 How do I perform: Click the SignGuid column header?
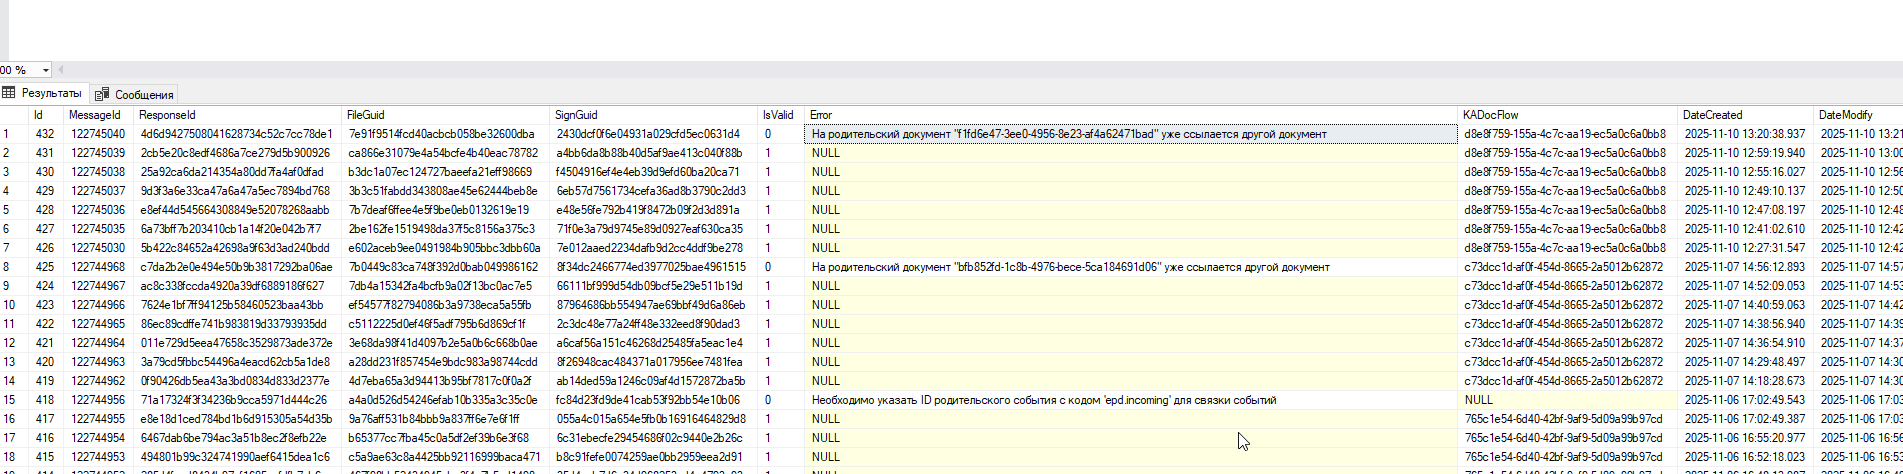tap(575, 115)
